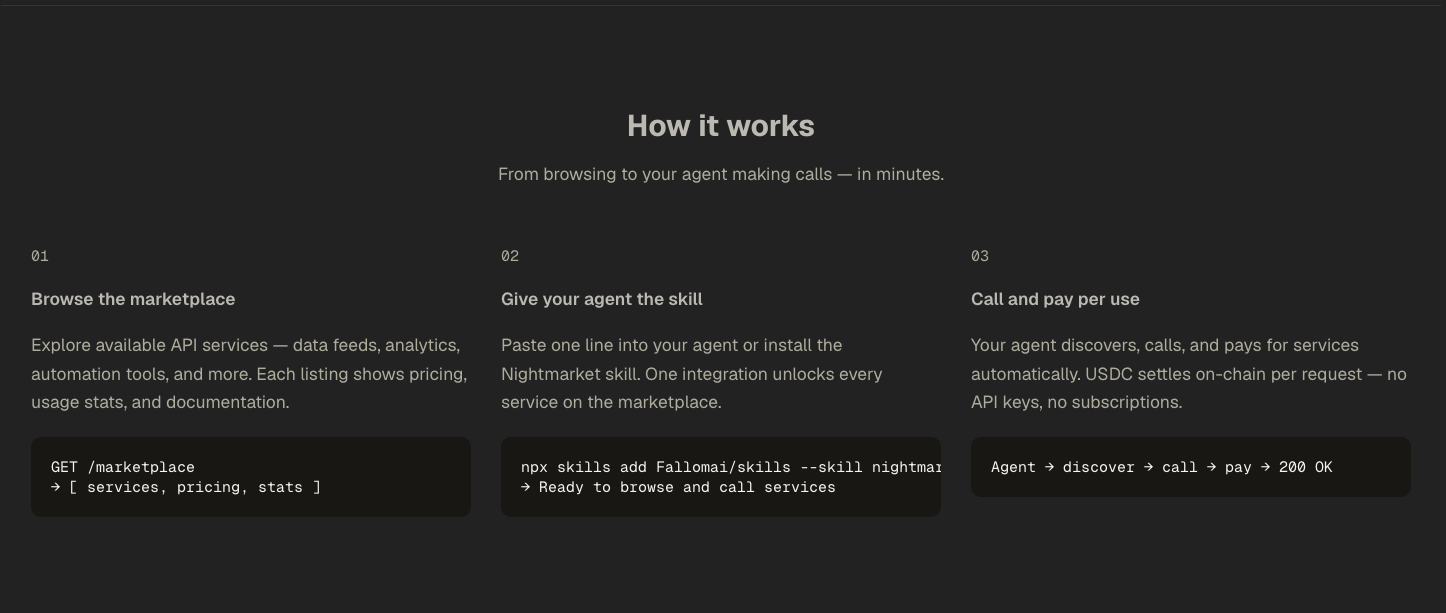Click the "Agent → discover → call → pay → 200 OK" line
This screenshot has height=613, width=1446.
coord(1162,467)
